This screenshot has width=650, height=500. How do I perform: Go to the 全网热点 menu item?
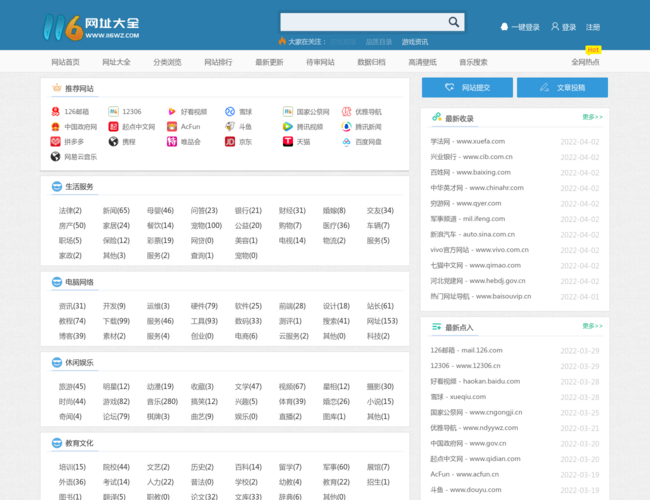coord(585,62)
